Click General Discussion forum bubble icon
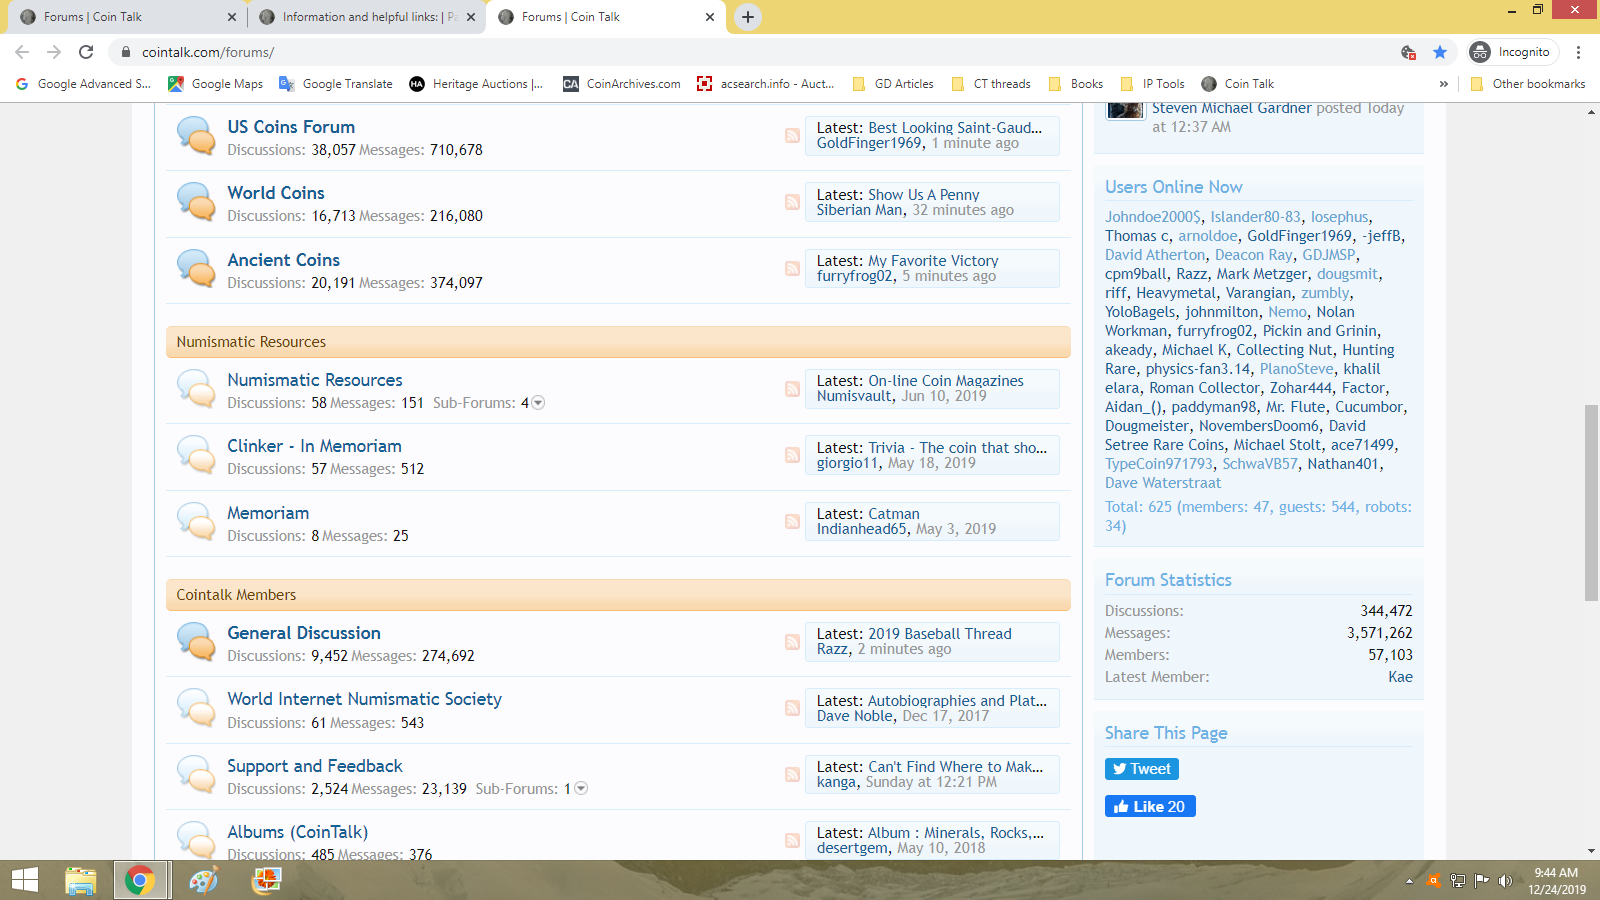The image size is (1600, 900). pos(196,642)
